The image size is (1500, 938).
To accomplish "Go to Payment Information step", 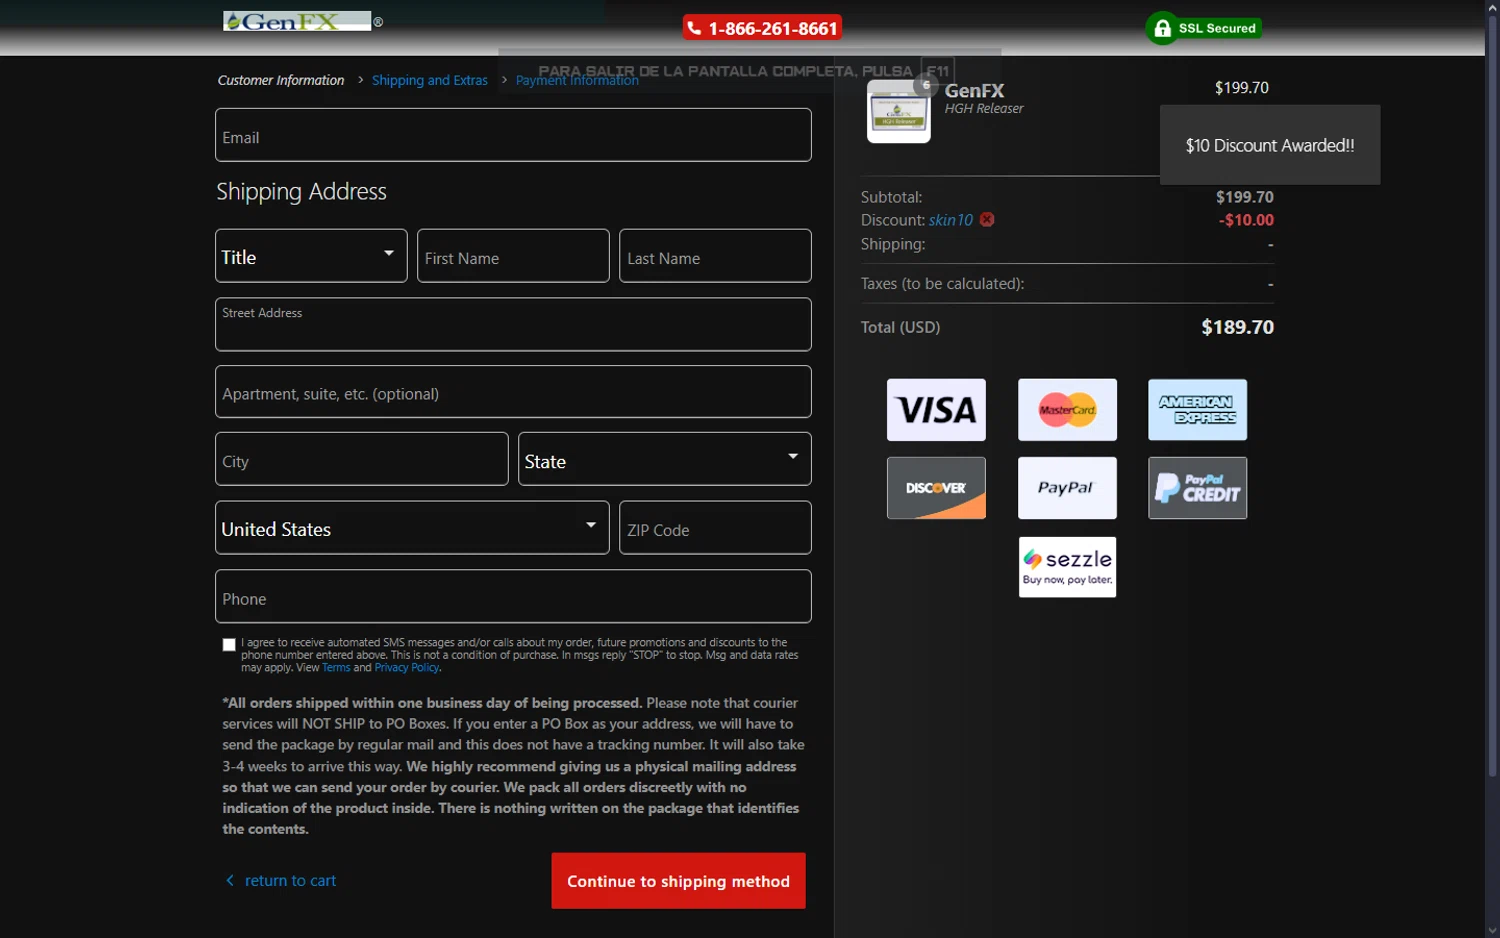I will [x=577, y=80].
